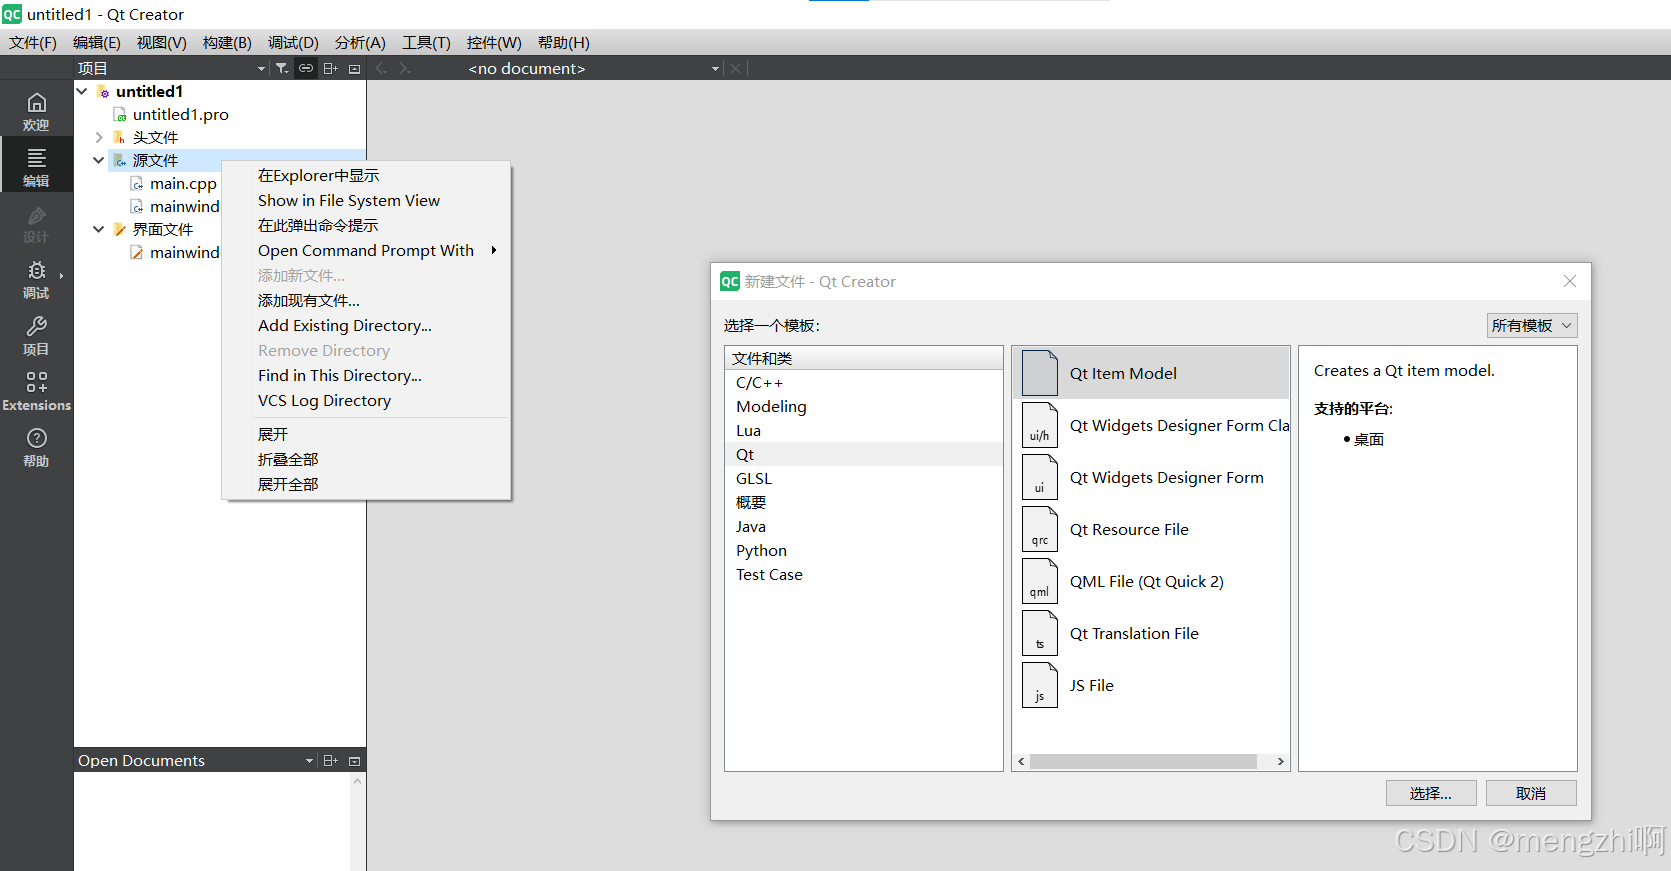This screenshot has width=1671, height=871.
Task: Open the 调试(D) menu
Action: [293, 42]
